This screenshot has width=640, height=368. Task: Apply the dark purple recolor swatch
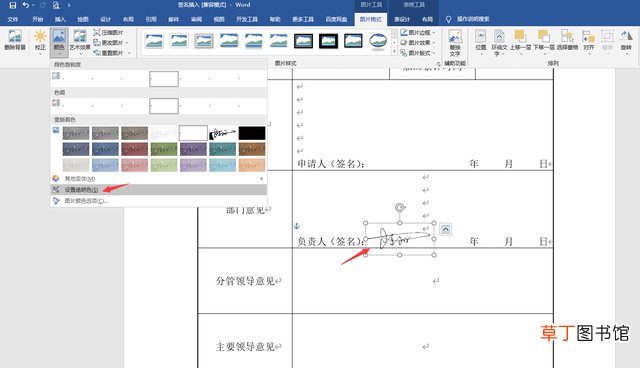pyautogui.click(x=193, y=149)
